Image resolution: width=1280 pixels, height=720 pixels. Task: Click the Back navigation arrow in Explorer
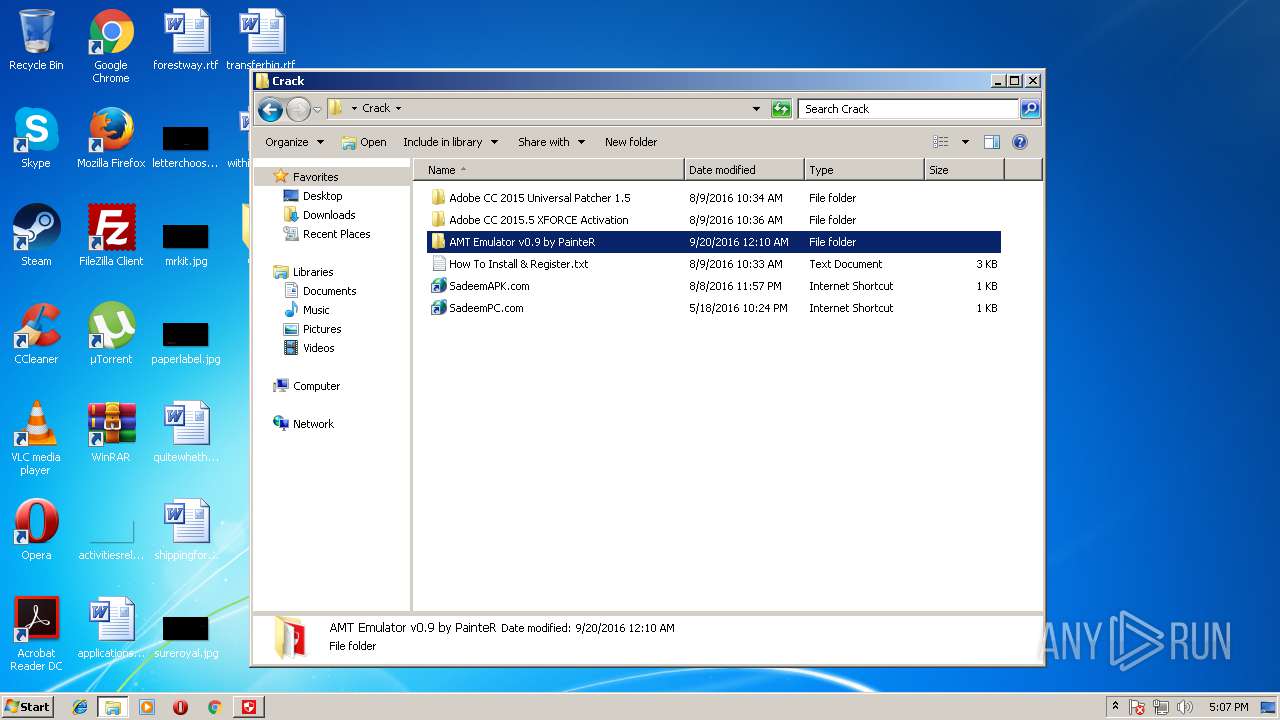[x=270, y=109]
